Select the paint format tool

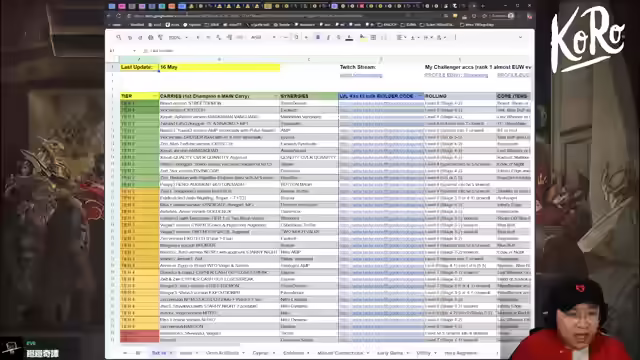(x=160, y=38)
